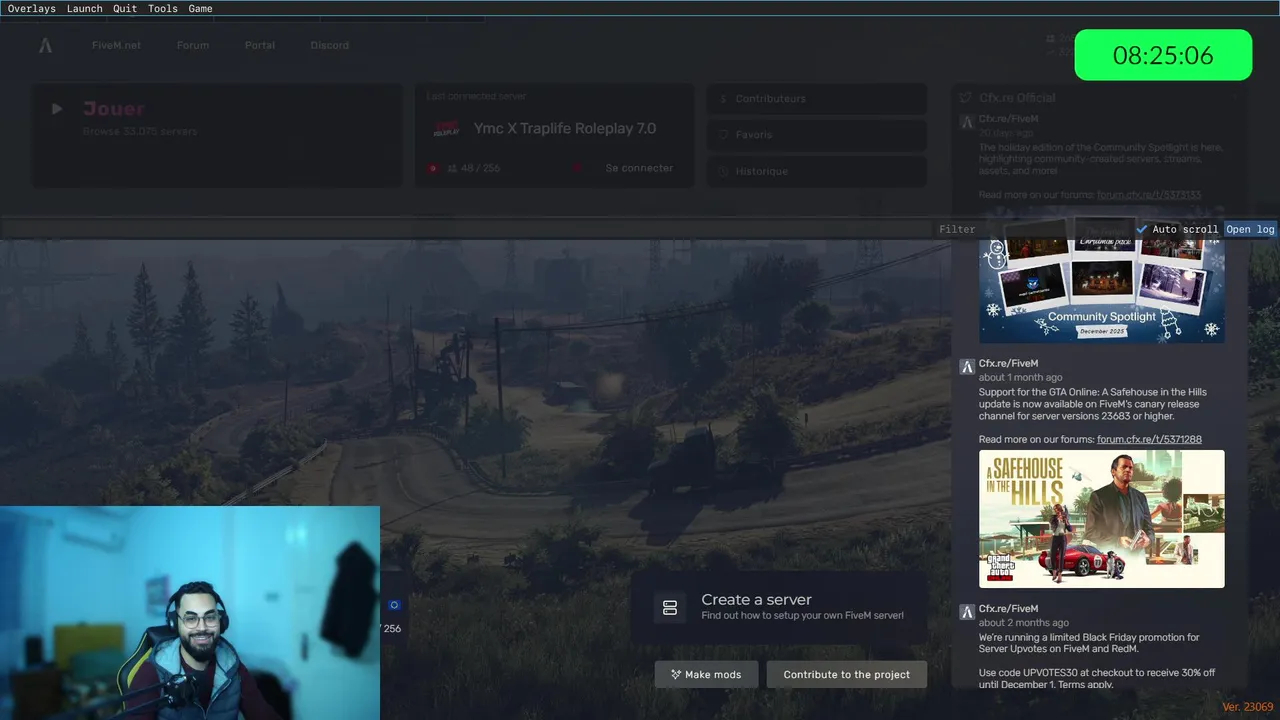Open the Overlays menu
Viewport: 1280px width, 720px height.
[31, 8]
